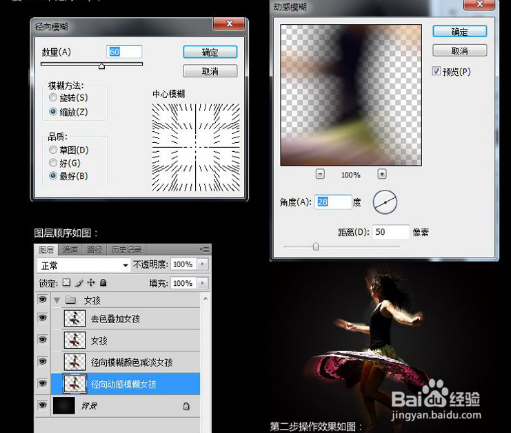Hide the 背景 background layer
The width and height of the screenshot is (511, 433).
[43, 405]
